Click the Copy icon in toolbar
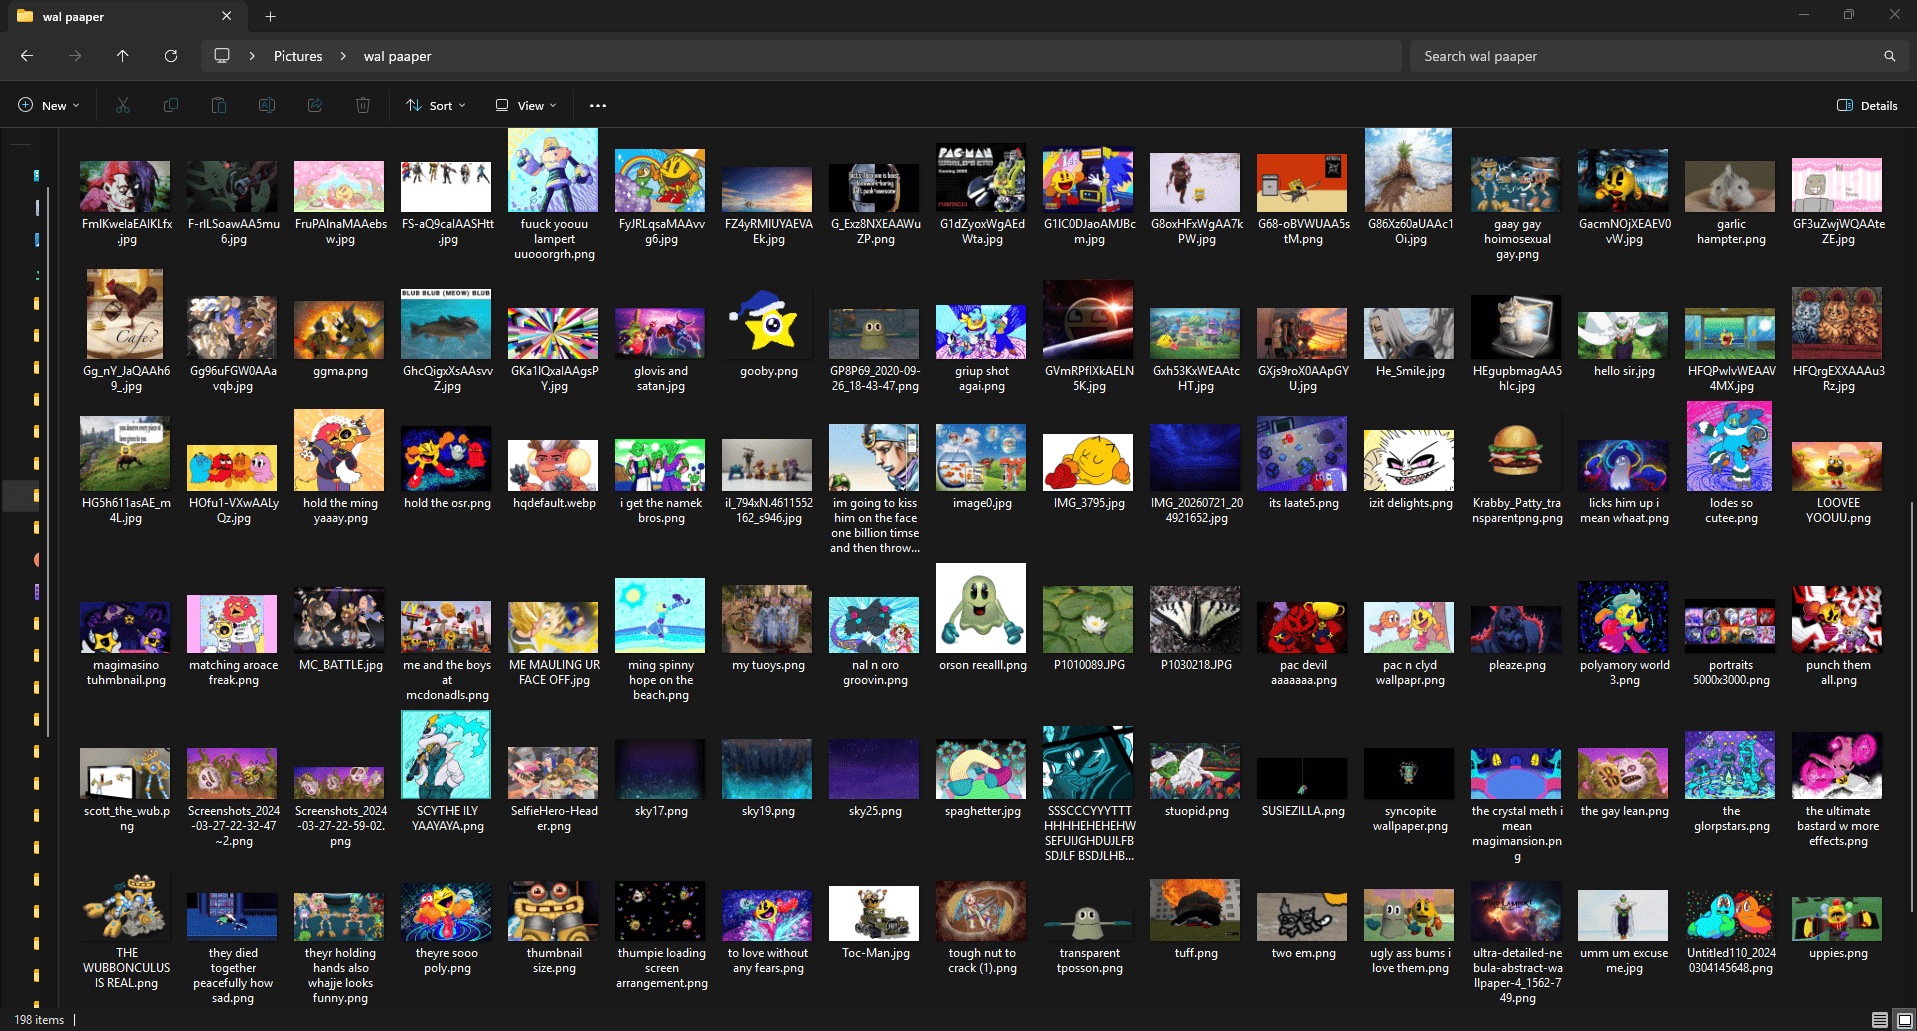Image resolution: width=1917 pixels, height=1031 pixels. coord(171,105)
